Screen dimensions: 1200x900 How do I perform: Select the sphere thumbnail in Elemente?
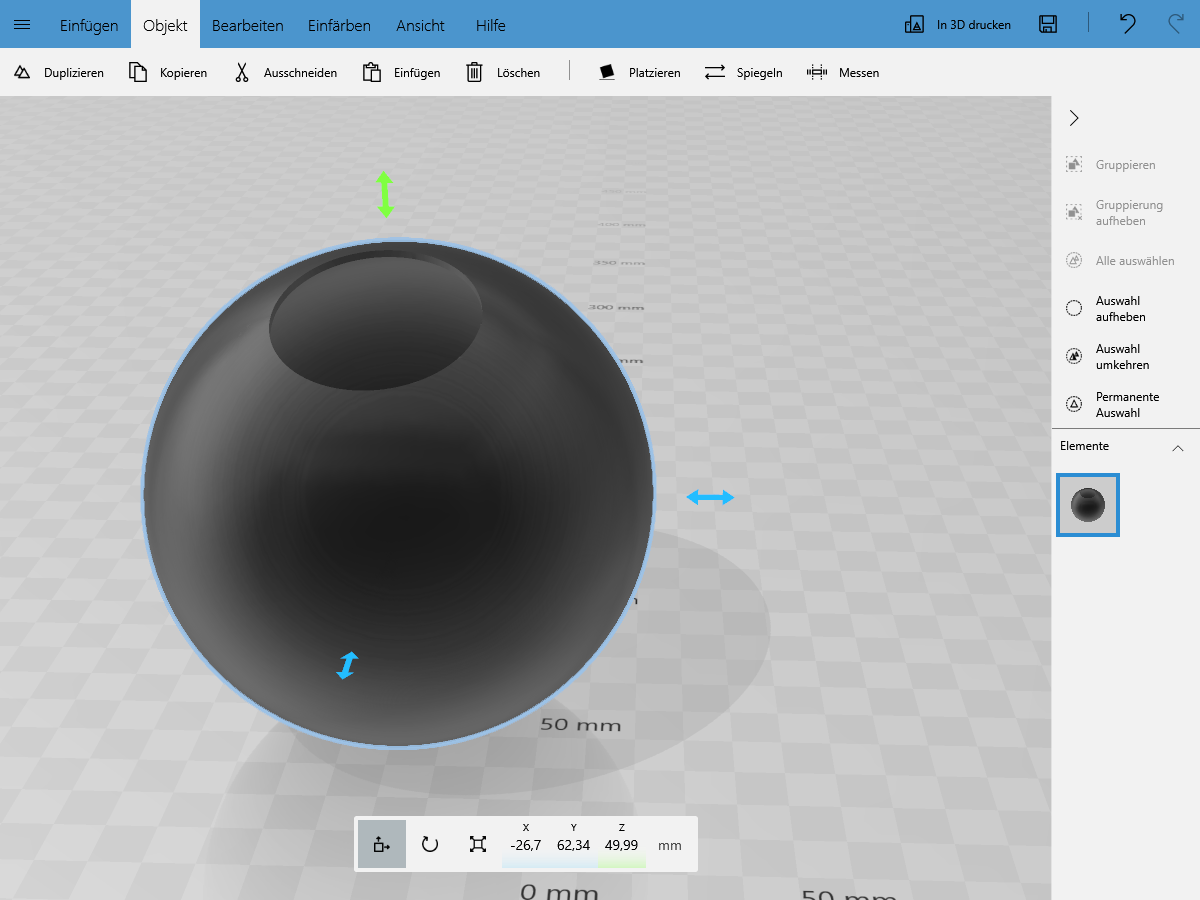(x=1088, y=505)
